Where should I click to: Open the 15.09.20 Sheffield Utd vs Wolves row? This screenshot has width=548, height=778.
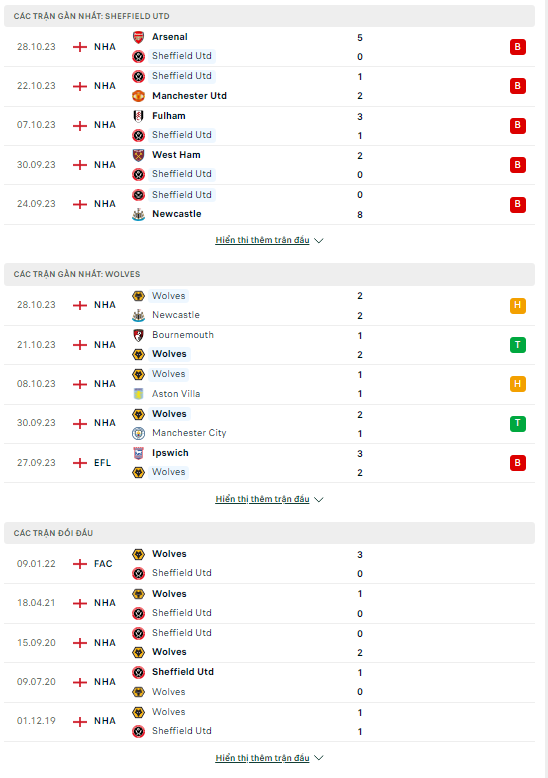point(270,643)
